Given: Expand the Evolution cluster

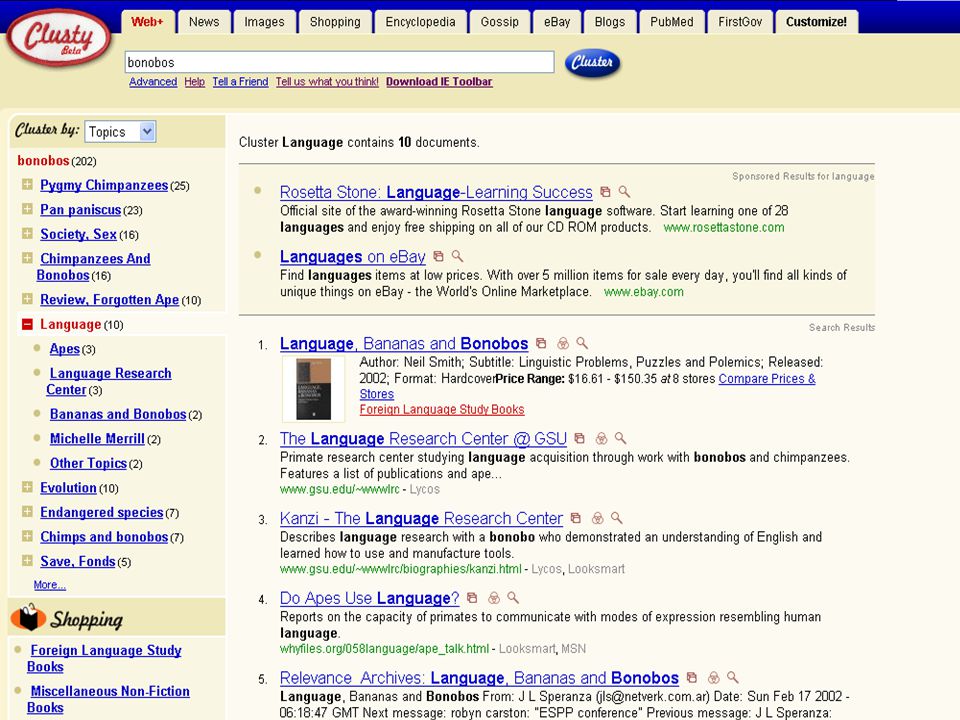Looking at the screenshot, I should [28, 487].
